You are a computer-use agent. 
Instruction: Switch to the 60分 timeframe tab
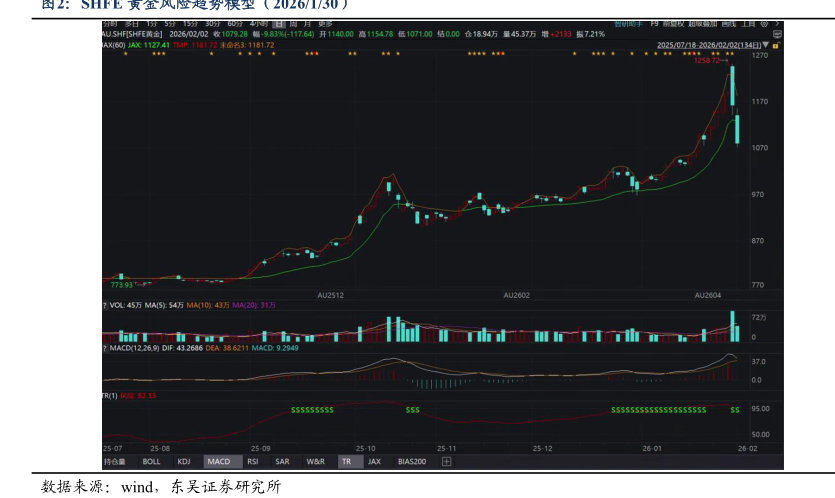(x=234, y=22)
